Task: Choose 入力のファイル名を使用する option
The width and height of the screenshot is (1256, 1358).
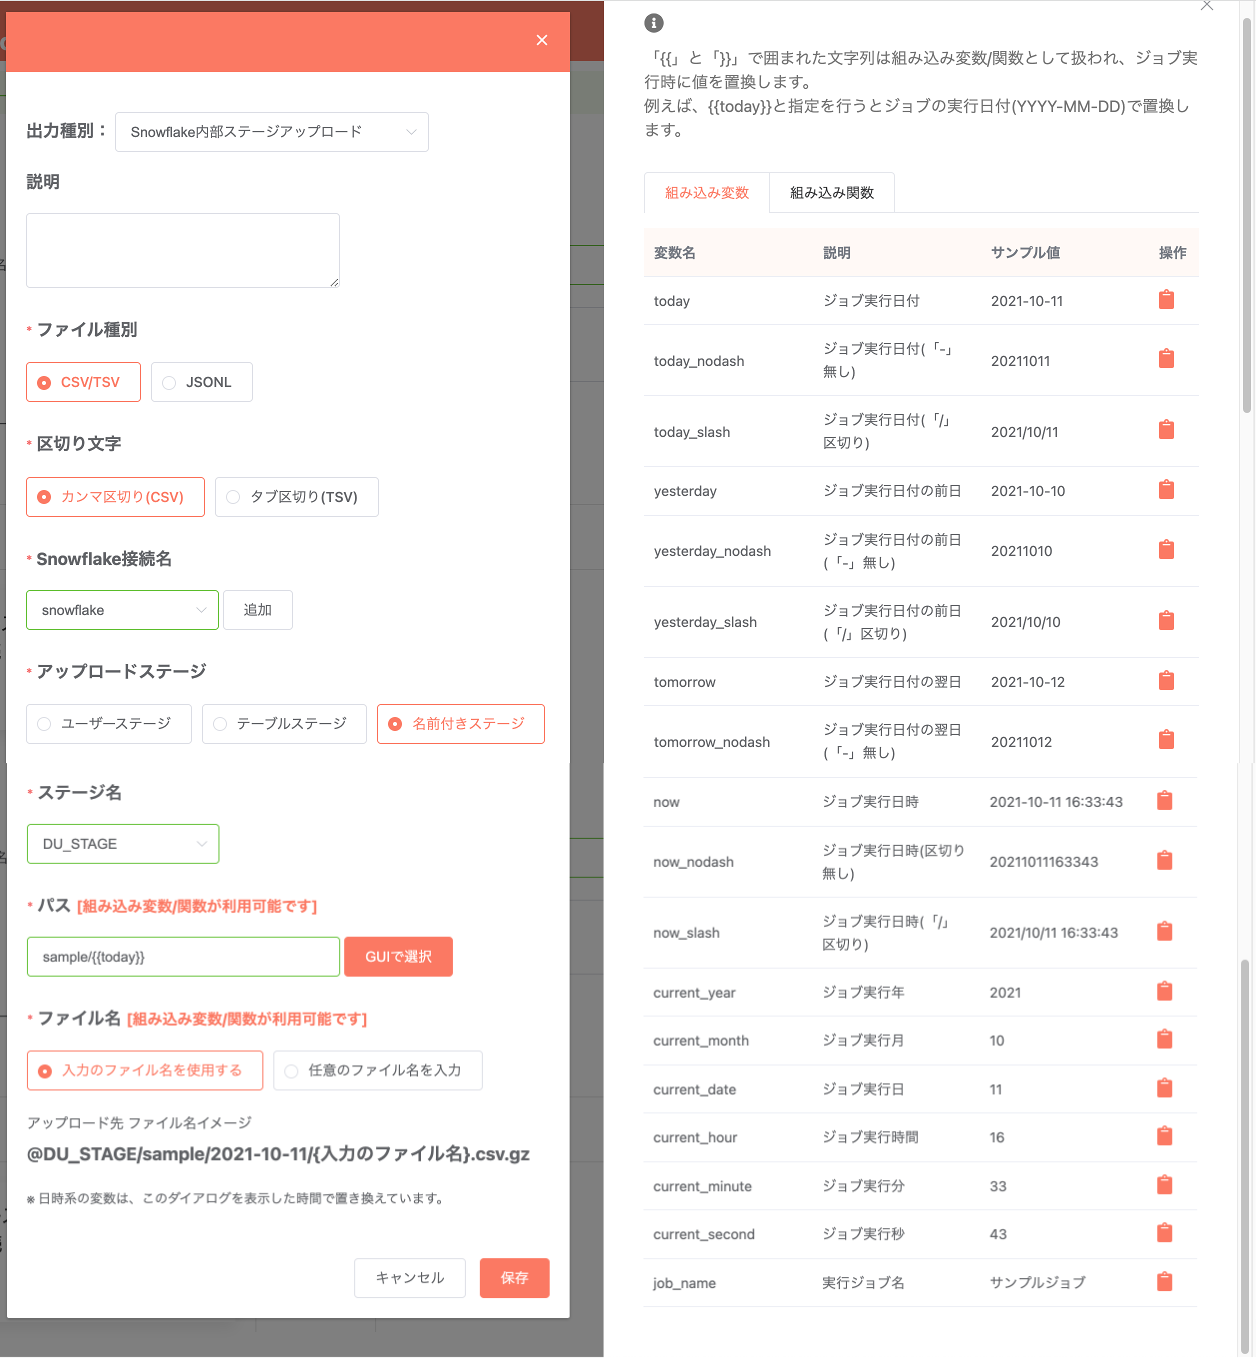Action: tap(145, 1070)
